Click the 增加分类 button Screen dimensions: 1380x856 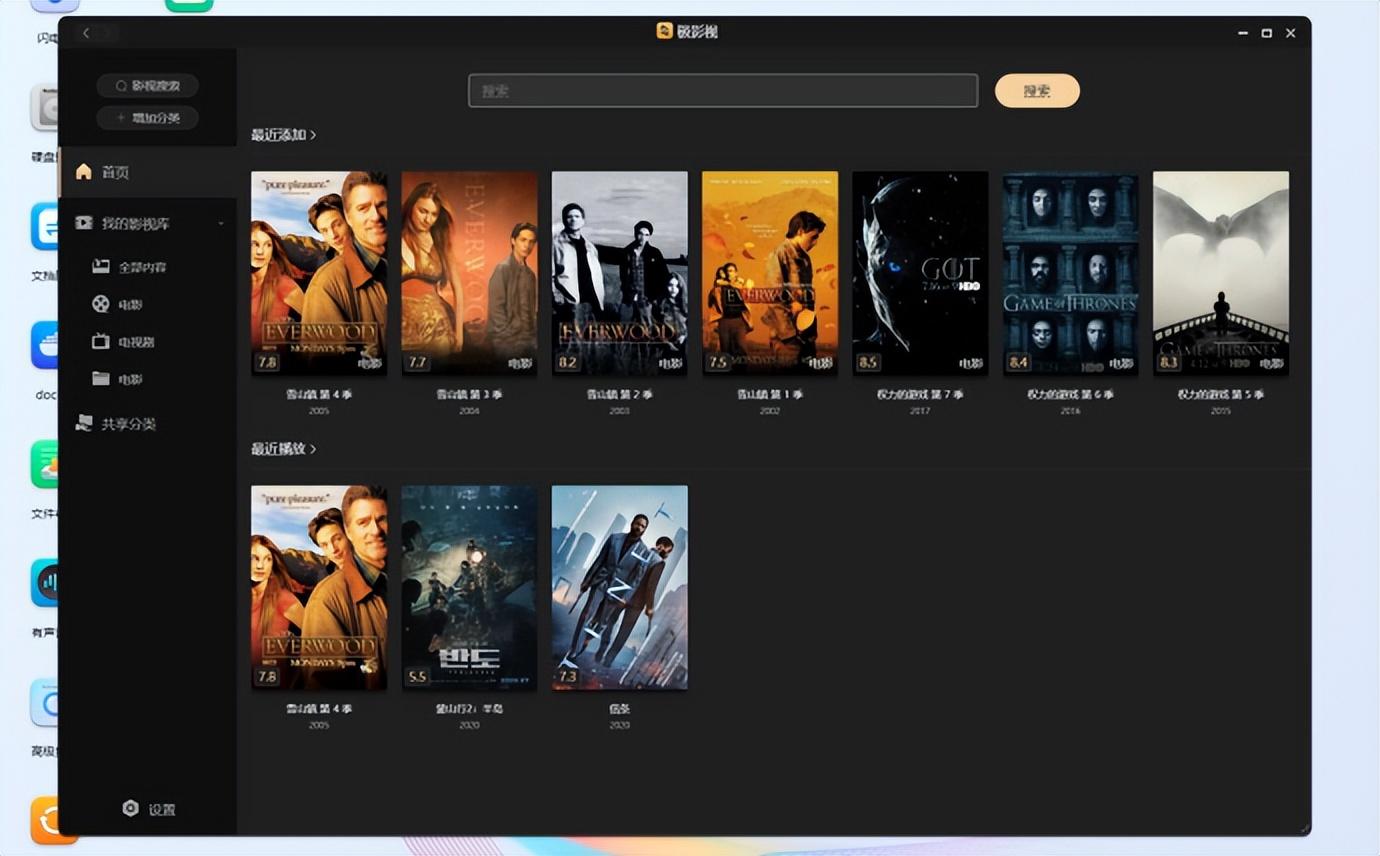pyautogui.click(x=148, y=118)
